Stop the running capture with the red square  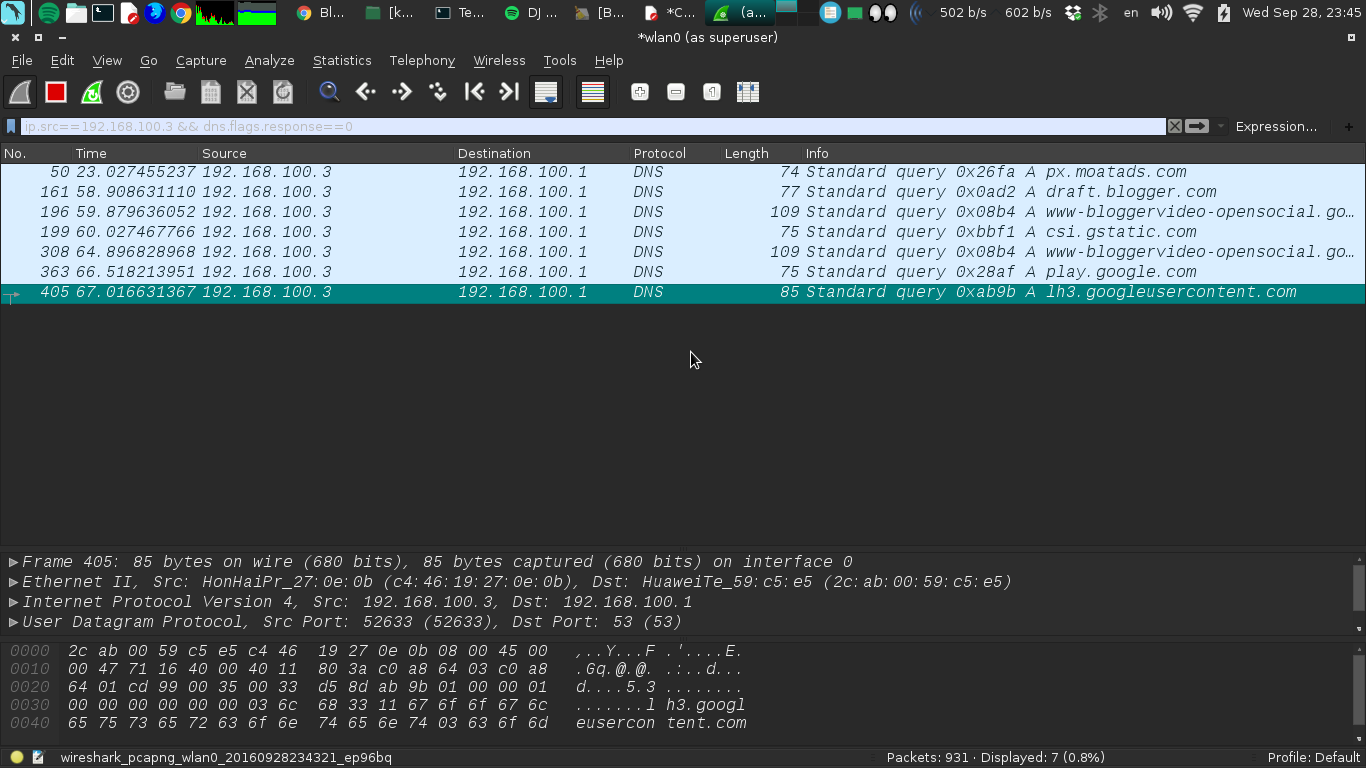point(56,92)
